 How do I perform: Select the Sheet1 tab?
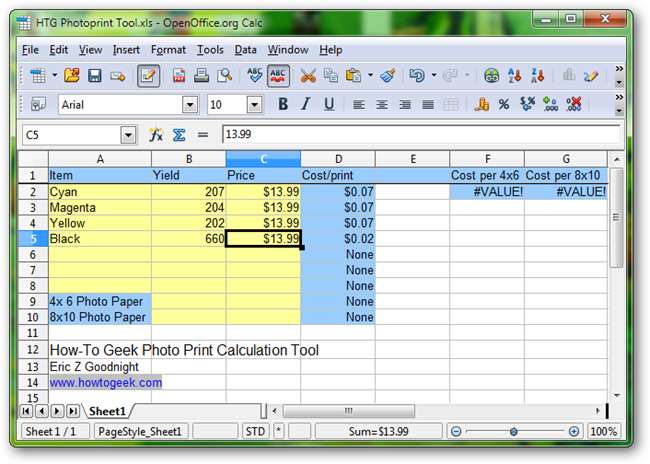(x=105, y=411)
